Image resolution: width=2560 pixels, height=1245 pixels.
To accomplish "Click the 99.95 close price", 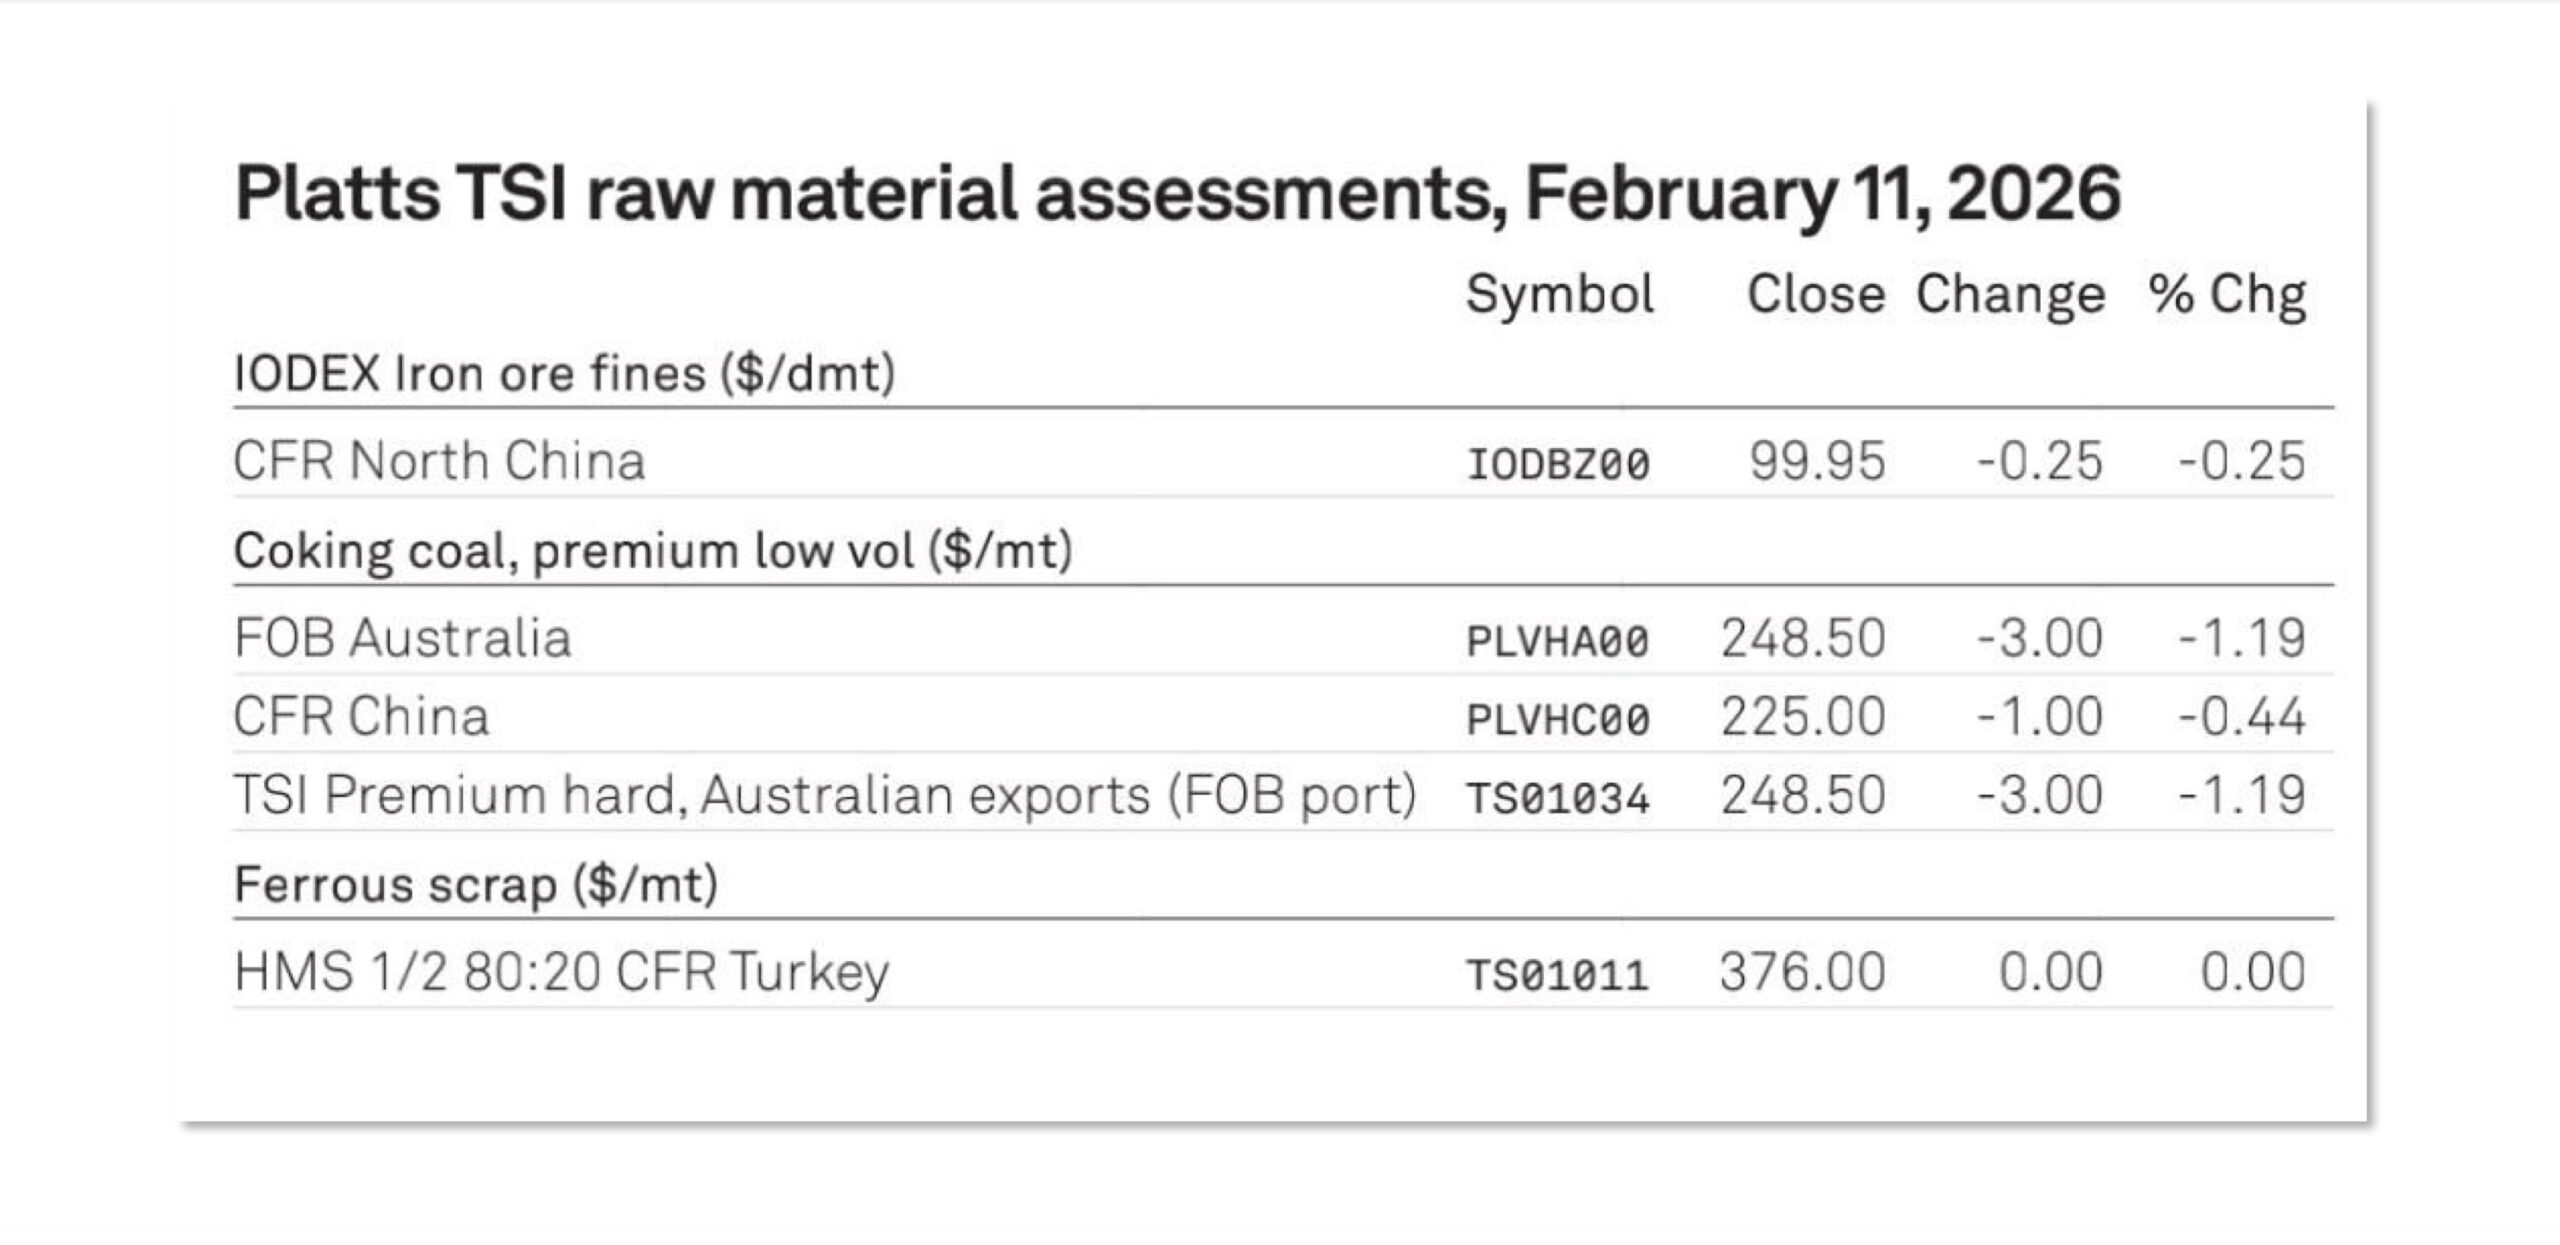I will click(x=1817, y=462).
